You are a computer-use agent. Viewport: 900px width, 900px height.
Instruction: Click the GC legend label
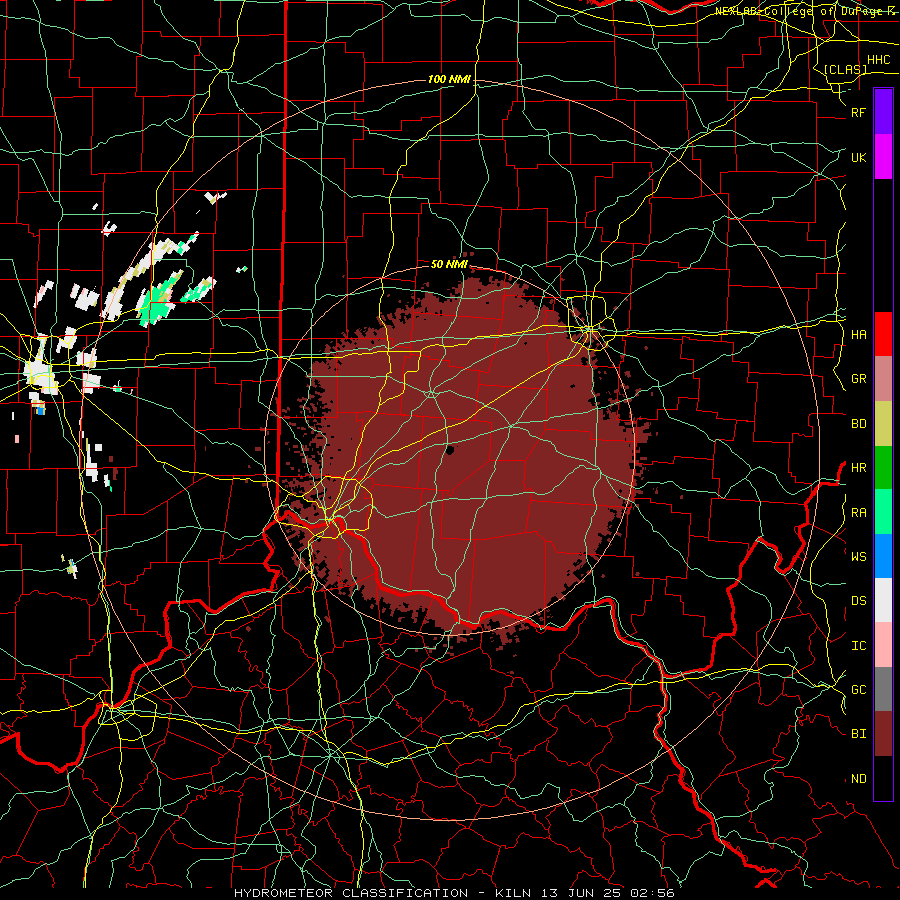tap(858, 690)
